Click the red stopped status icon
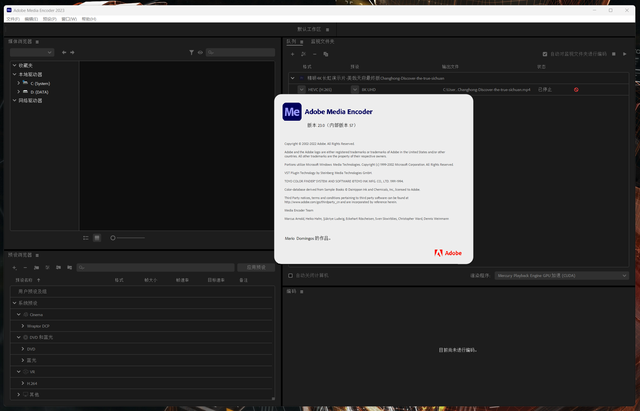The width and height of the screenshot is (640, 411). pos(576,89)
